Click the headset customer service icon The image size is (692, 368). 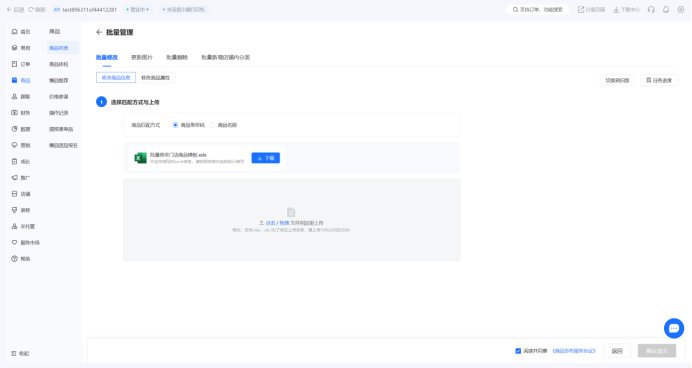pos(651,9)
